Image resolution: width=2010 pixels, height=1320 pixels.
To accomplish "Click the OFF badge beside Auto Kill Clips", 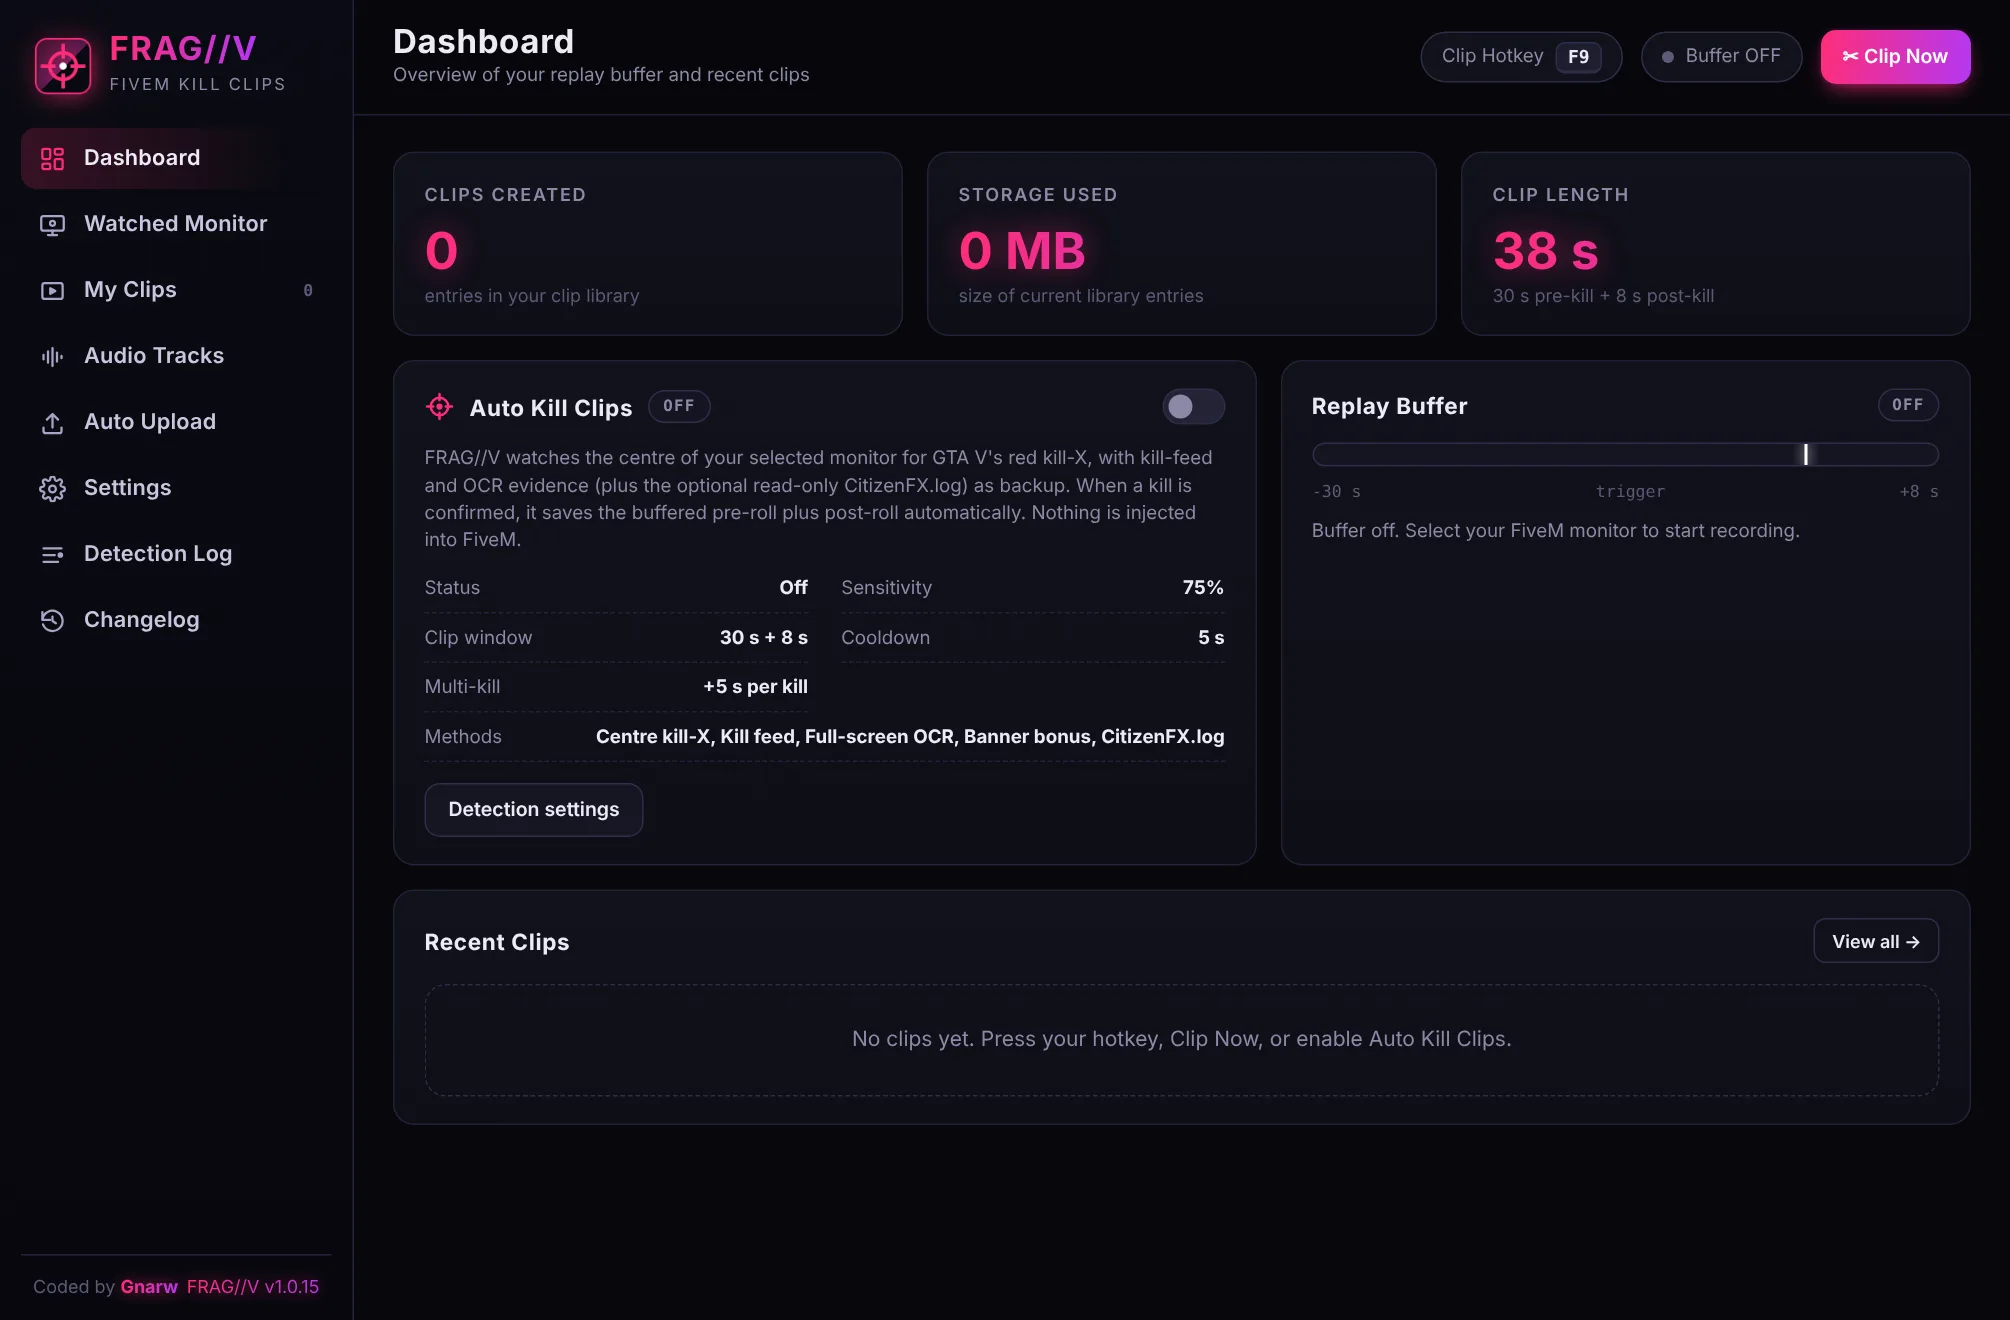I will pyautogui.click(x=679, y=406).
